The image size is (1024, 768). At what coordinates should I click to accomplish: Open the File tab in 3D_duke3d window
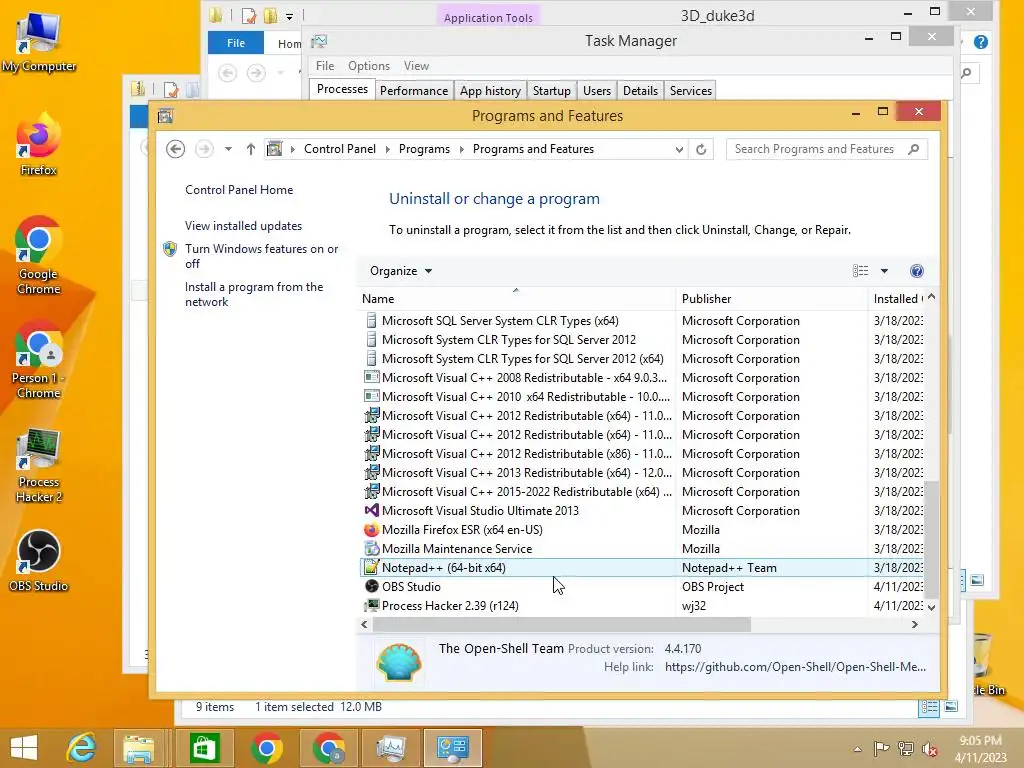(x=236, y=43)
